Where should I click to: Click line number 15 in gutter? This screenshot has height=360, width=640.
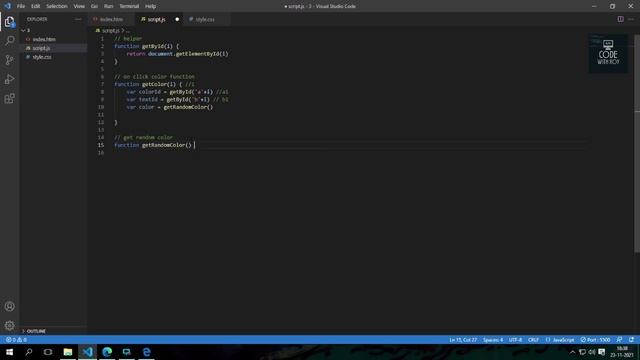click(101, 145)
